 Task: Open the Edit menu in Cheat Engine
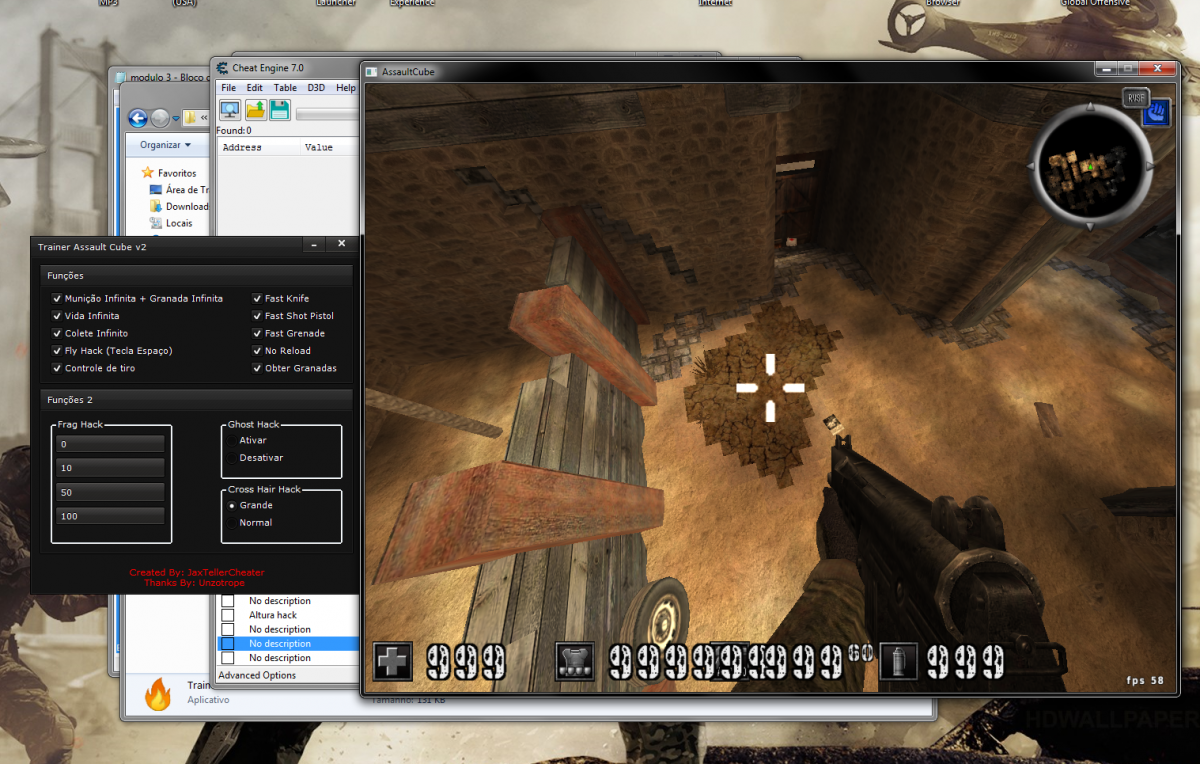point(255,88)
